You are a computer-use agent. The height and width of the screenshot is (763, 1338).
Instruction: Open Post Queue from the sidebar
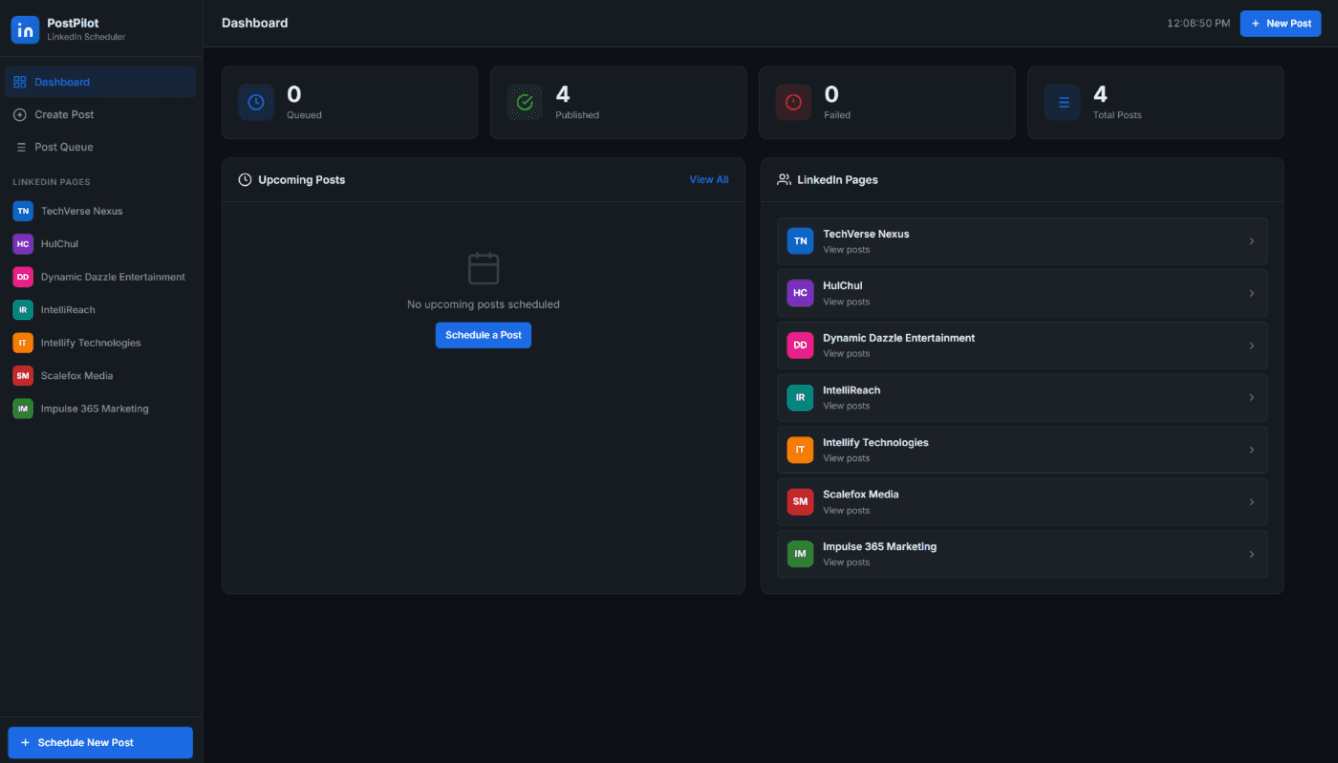[100, 147]
